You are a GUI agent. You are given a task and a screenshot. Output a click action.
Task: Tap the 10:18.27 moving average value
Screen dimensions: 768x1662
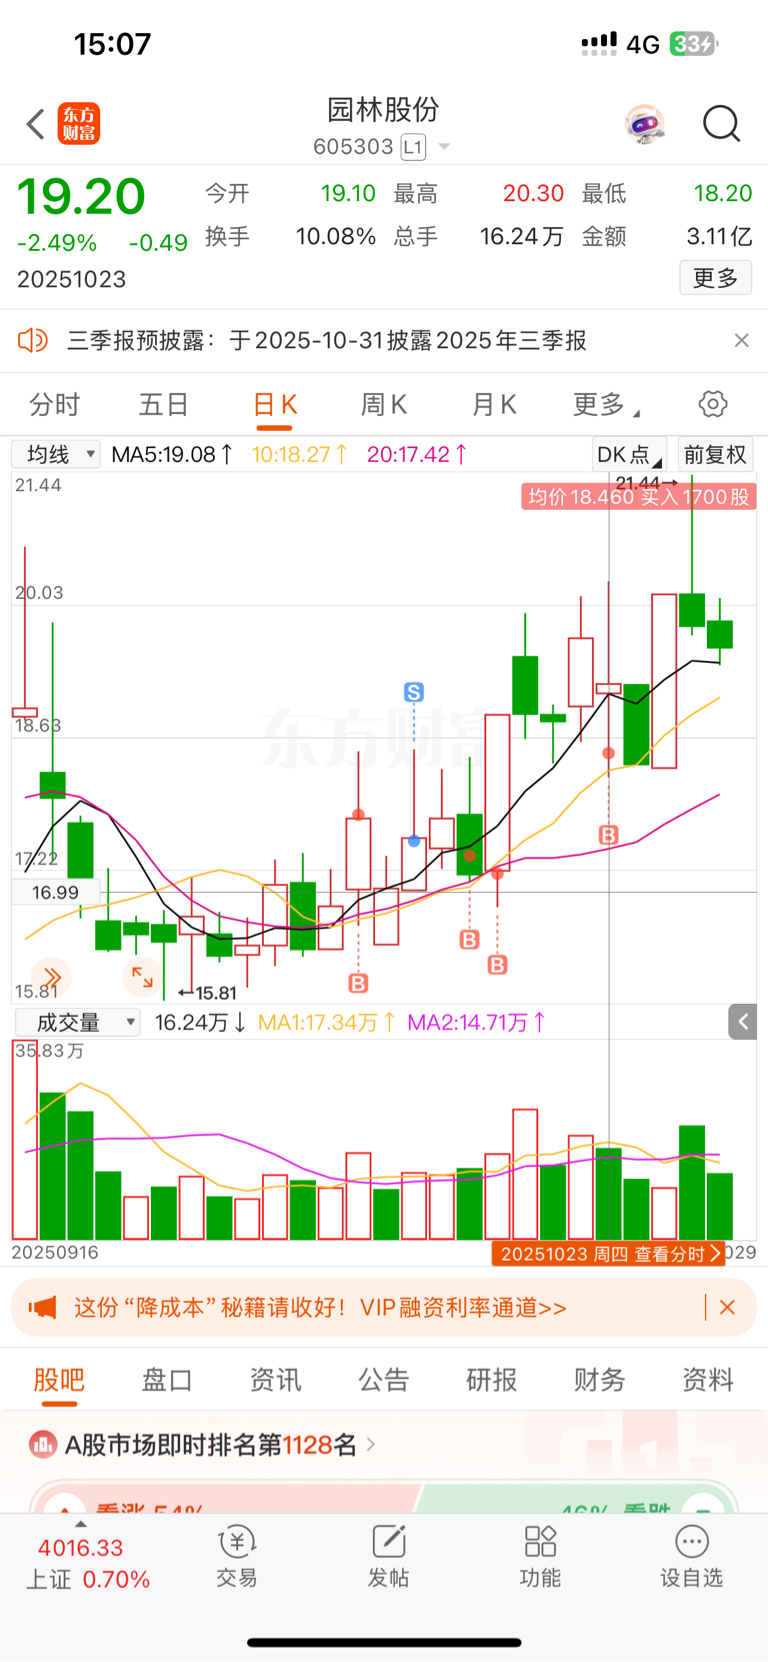click(x=299, y=454)
